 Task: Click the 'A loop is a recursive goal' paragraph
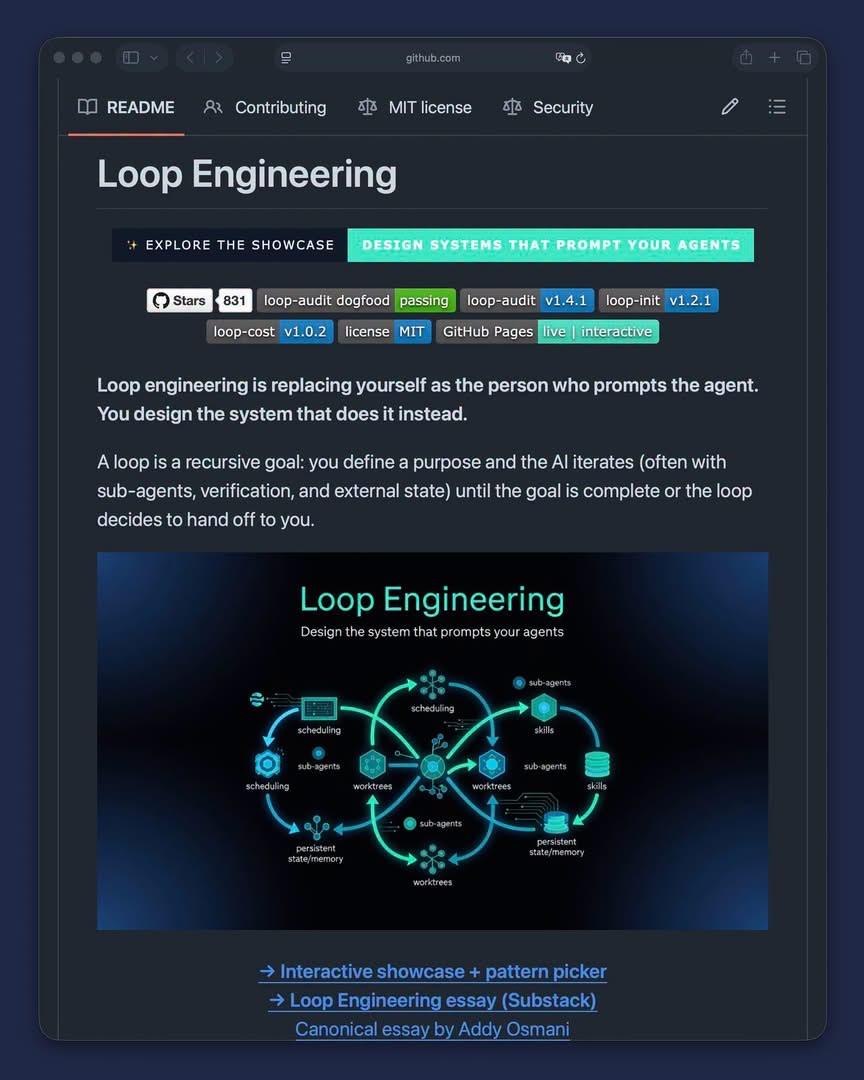[x=424, y=490]
